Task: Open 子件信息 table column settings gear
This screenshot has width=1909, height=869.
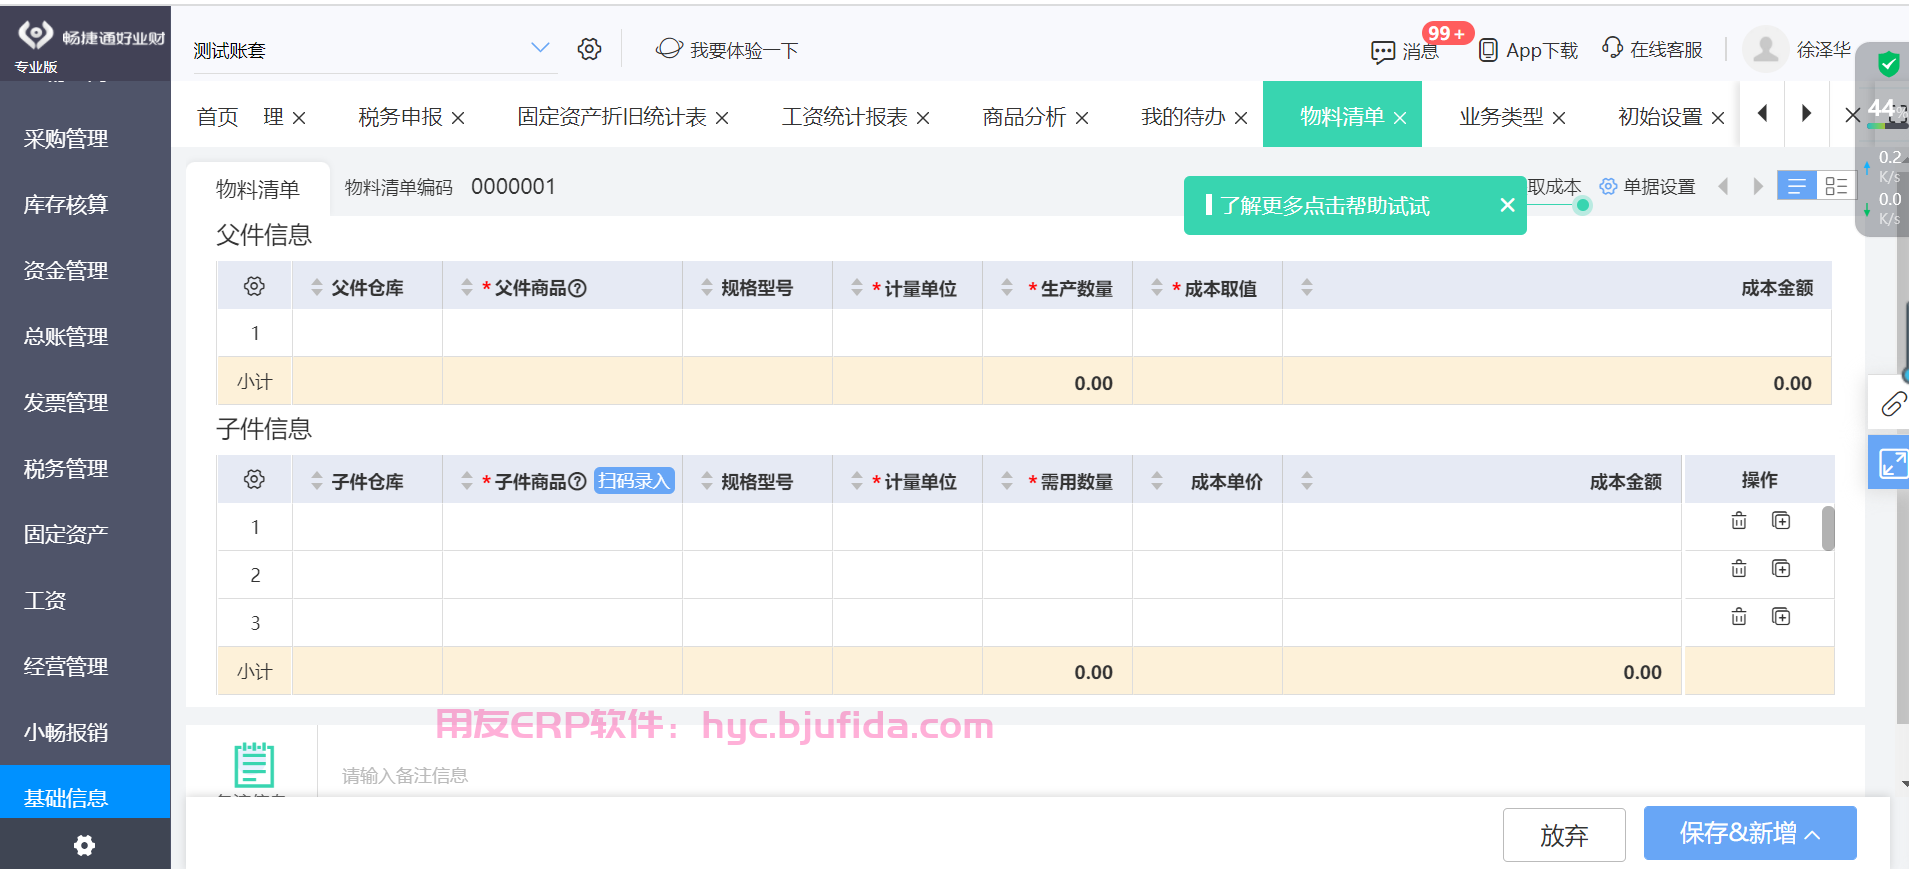Action: click(254, 480)
